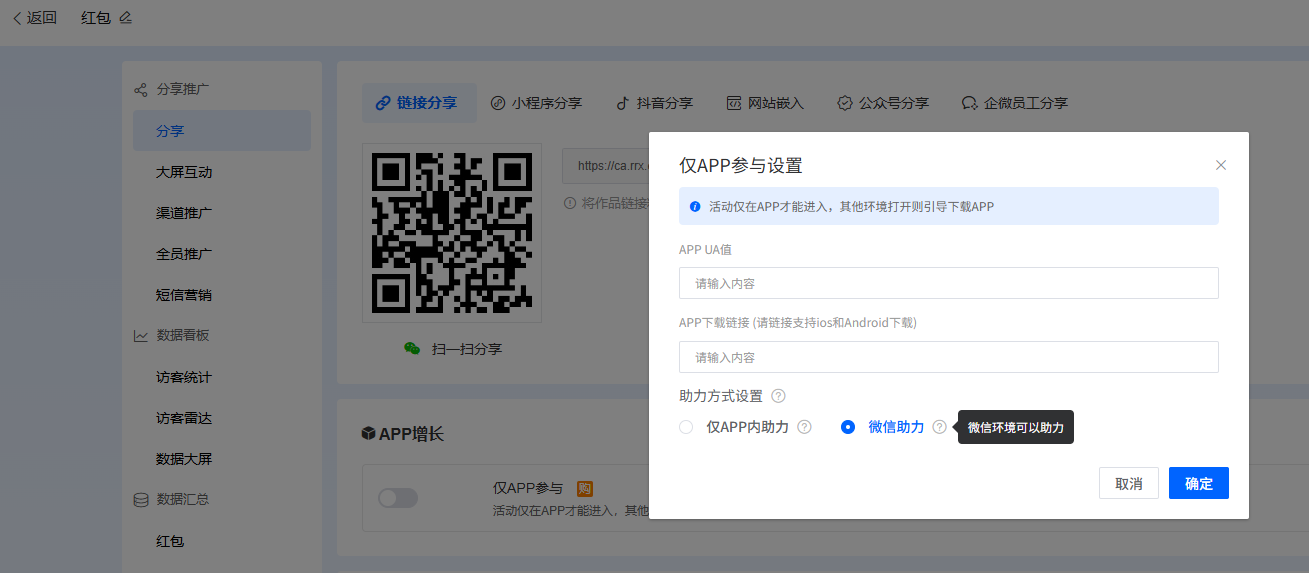Image resolution: width=1309 pixels, height=573 pixels.
Task: Click help icon beside 仅APP内助力
Action: 804,427
